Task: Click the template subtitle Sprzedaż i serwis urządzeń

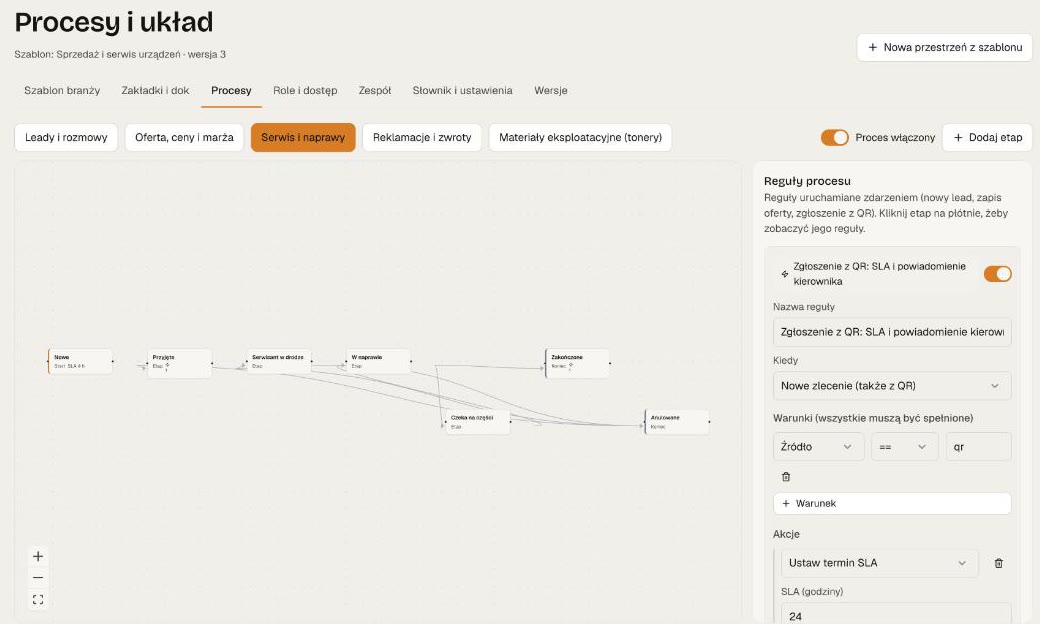Action: (x=118, y=54)
